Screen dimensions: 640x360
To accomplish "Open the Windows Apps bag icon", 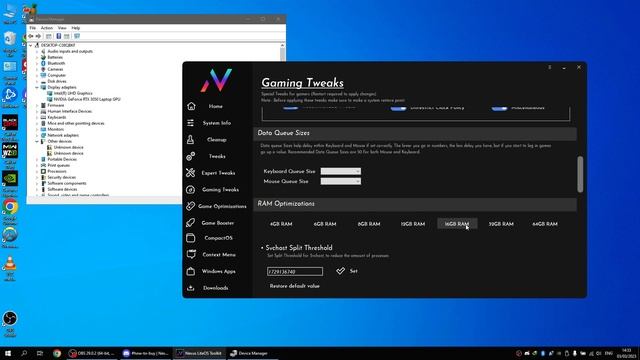I will pos(190,271).
